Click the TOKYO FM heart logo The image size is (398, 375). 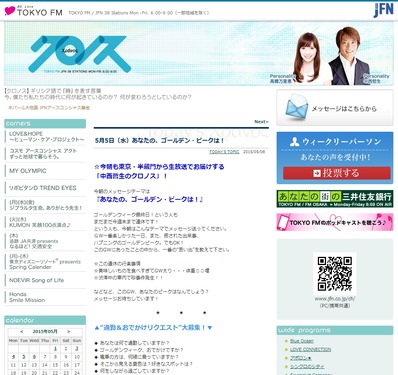click(x=10, y=11)
